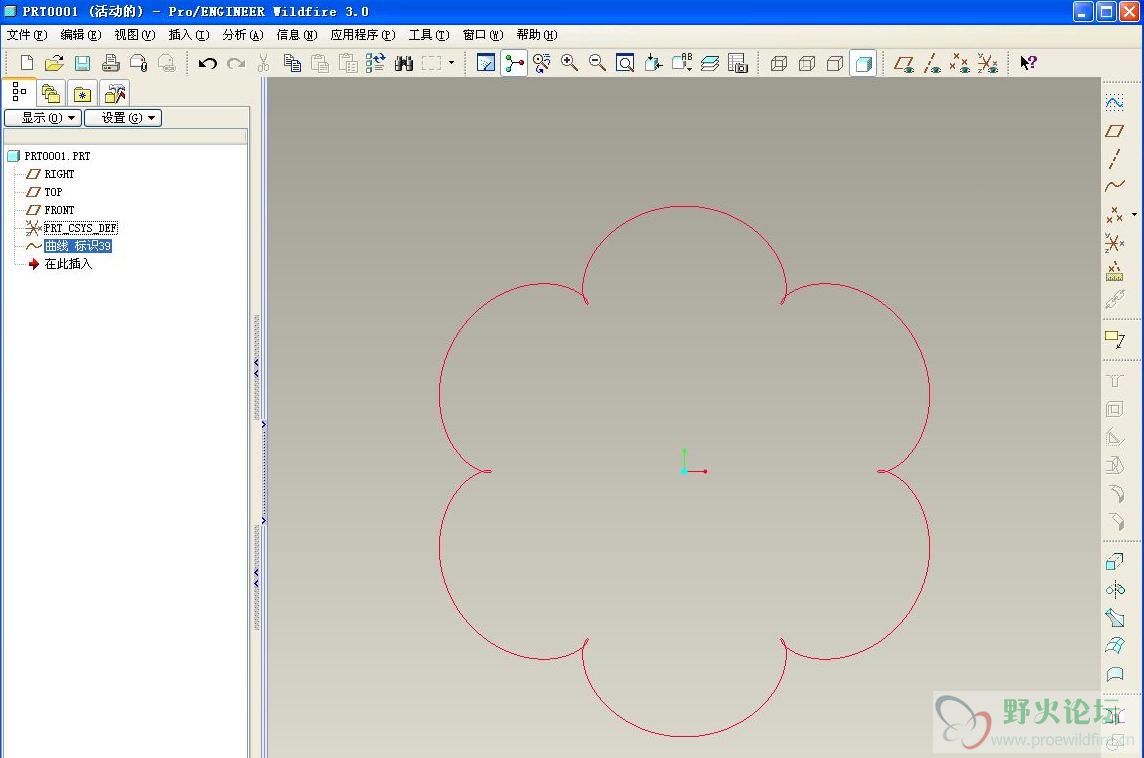Select the style tool on the right
This screenshot has width=1144, height=758.
(x=1114, y=673)
